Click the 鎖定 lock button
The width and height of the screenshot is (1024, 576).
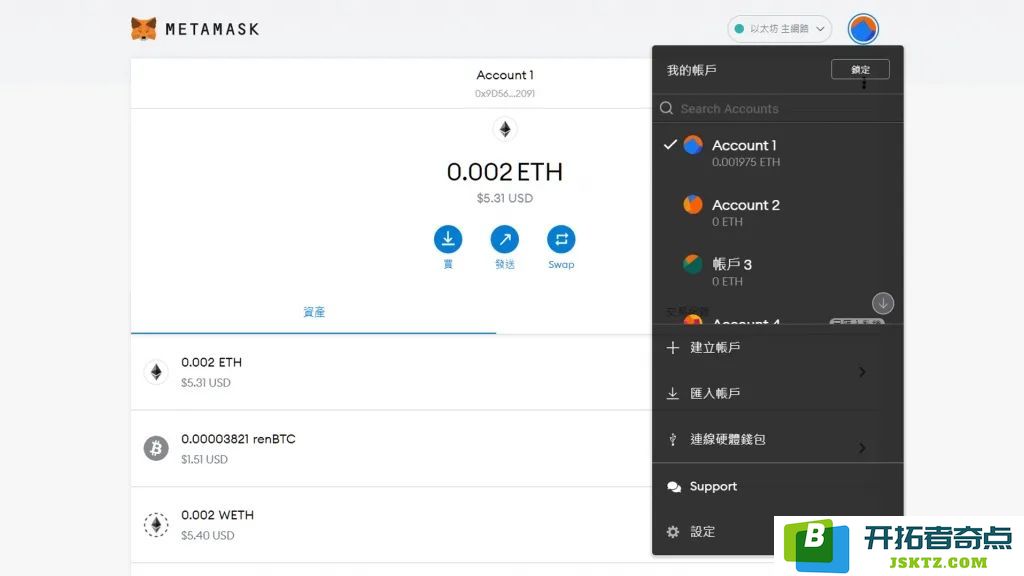coord(860,69)
